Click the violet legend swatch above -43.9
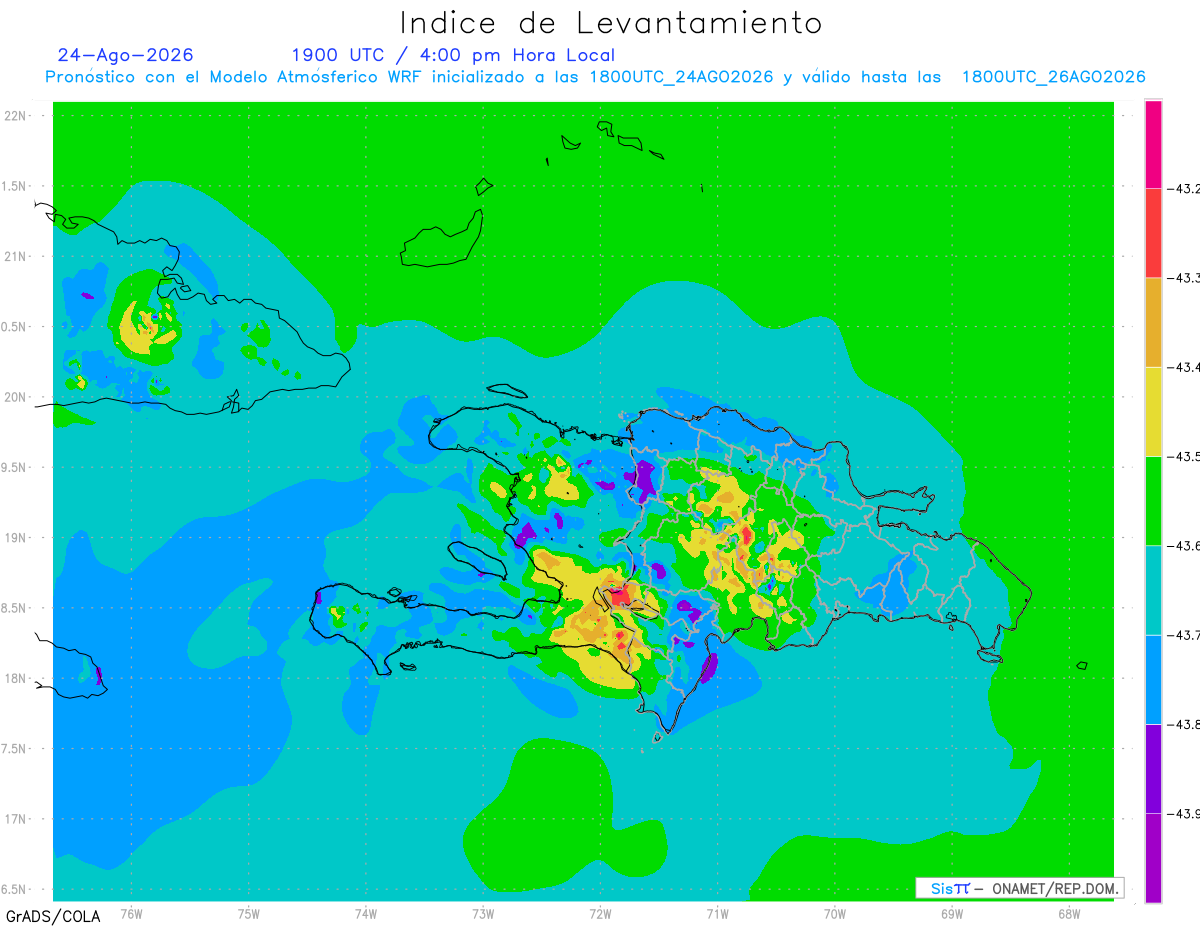 pyautogui.click(x=1153, y=768)
